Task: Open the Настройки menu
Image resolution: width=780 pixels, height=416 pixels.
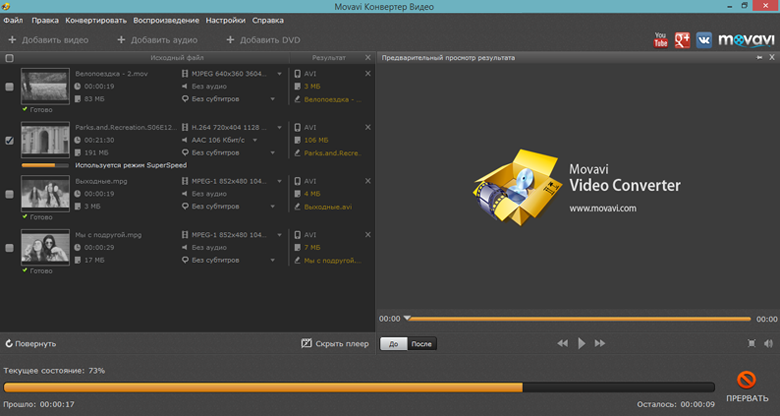Action: coord(225,20)
